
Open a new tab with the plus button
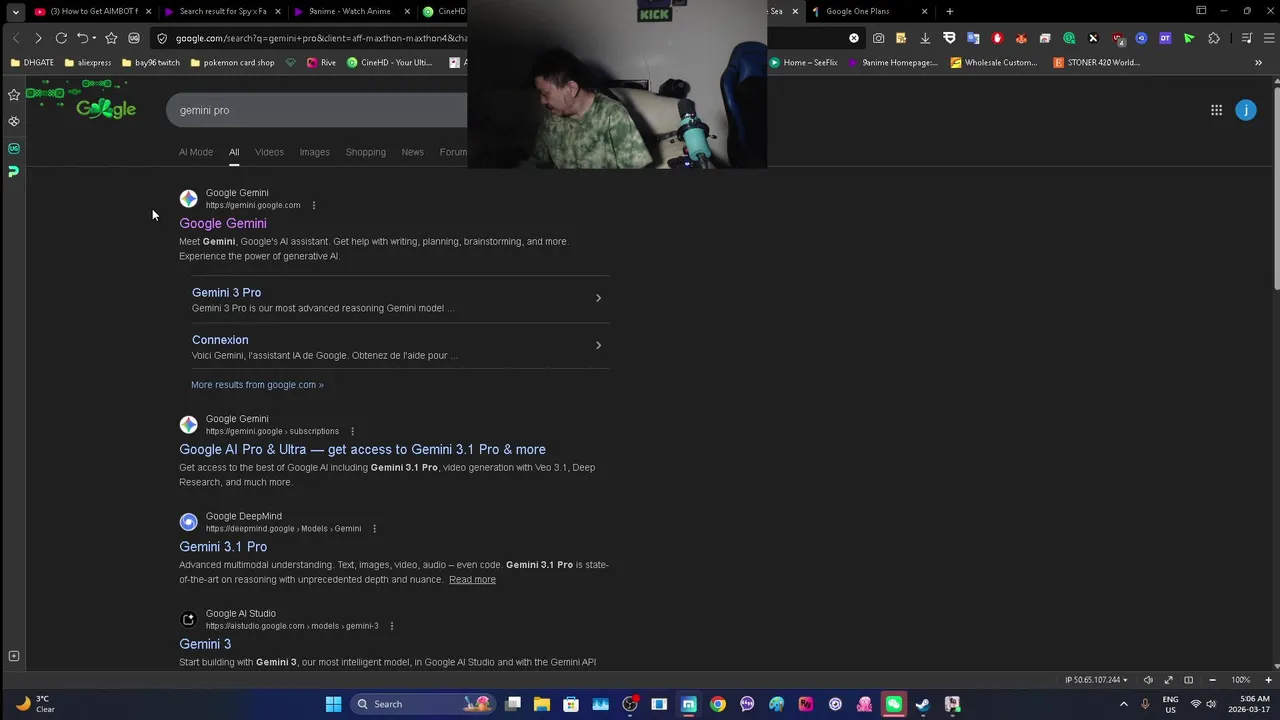(949, 12)
